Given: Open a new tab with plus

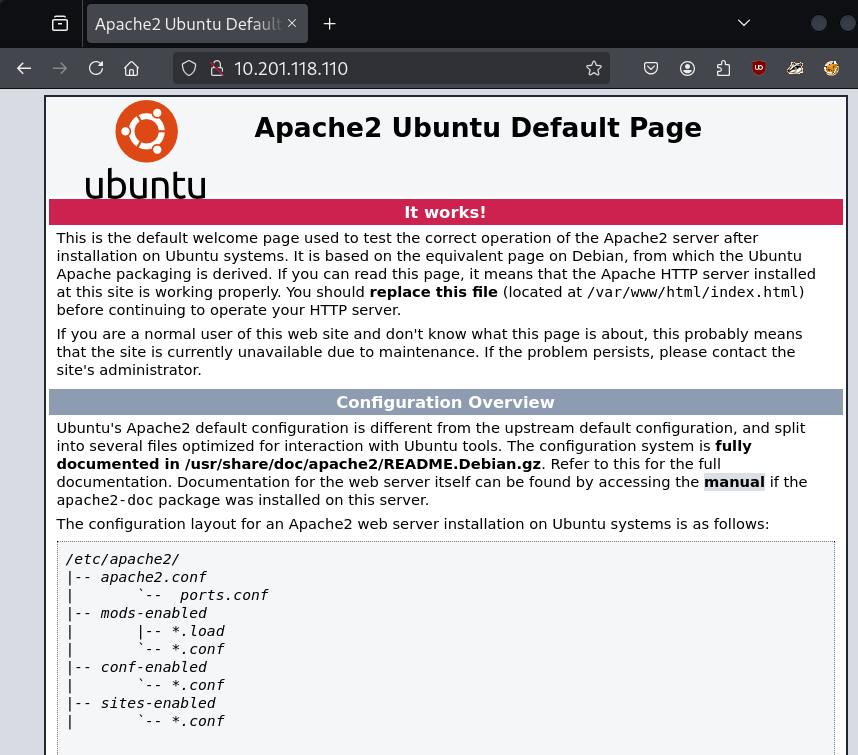Looking at the screenshot, I should coord(329,24).
